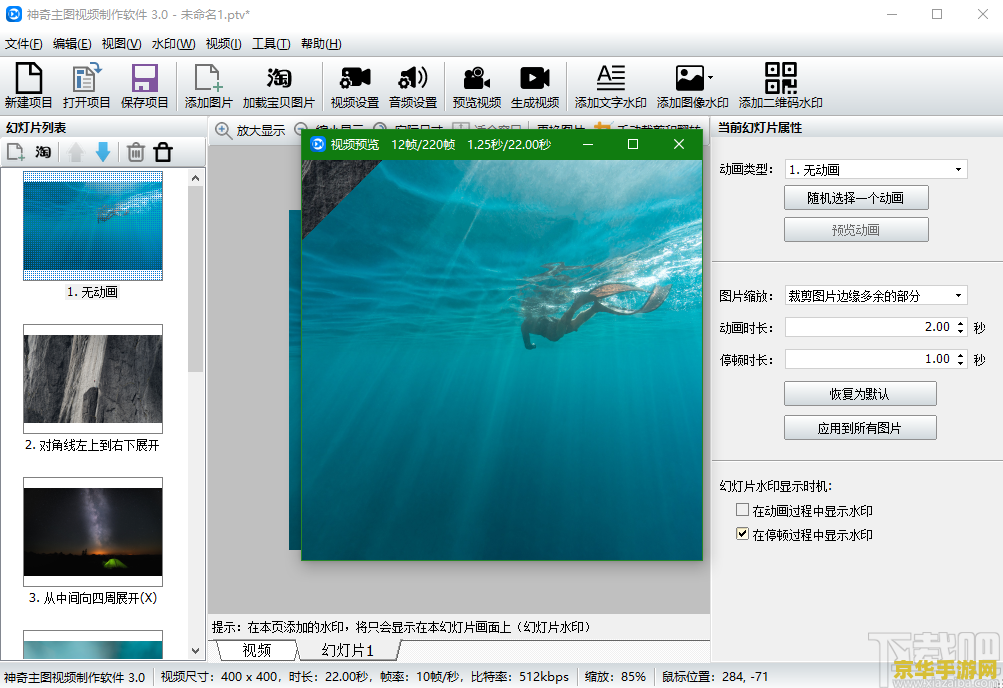Open the 动画类型 dropdown
Image resolution: width=1003 pixels, height=688 pixels.
point(876,169)
